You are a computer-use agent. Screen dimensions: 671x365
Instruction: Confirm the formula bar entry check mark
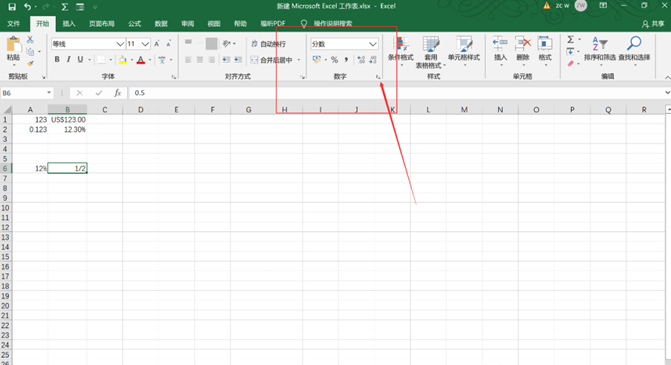coord(99,93)
